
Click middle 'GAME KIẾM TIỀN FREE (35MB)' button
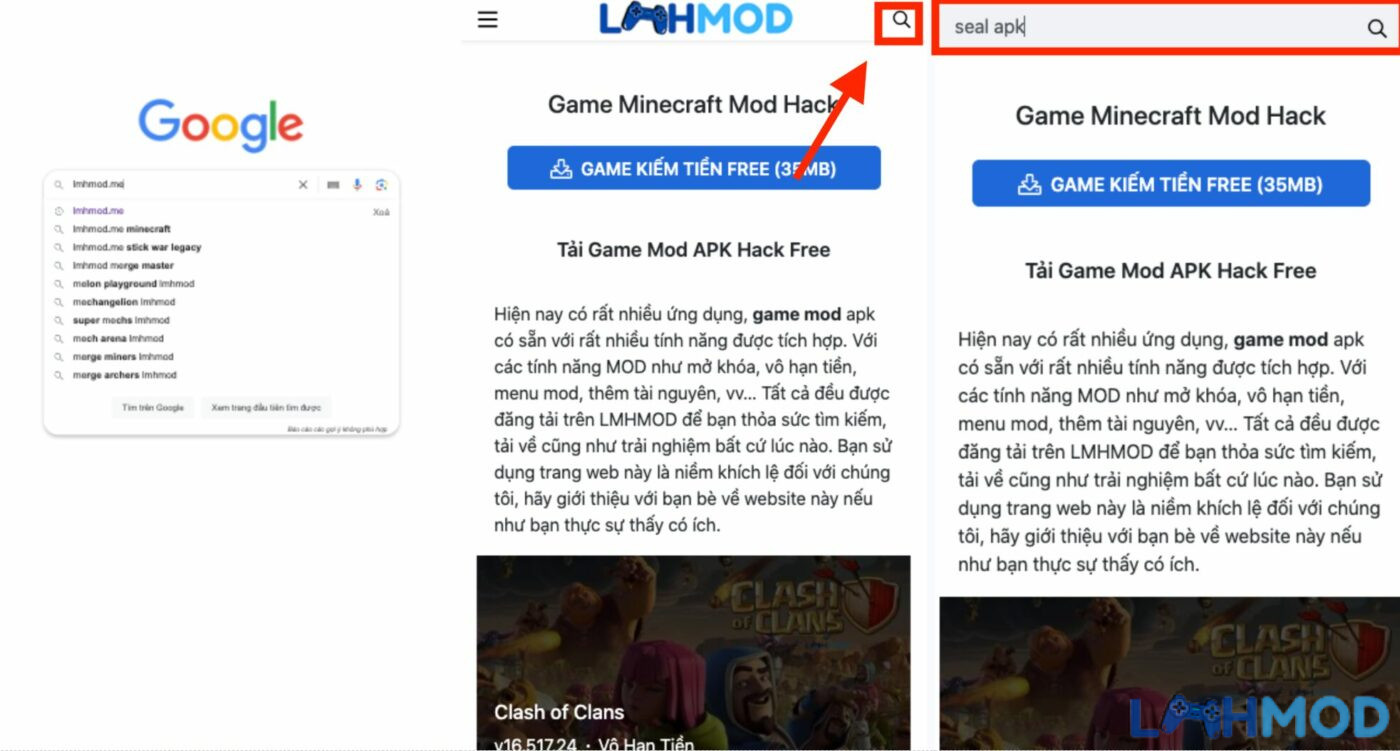pyautogui.click(x=694, y=168)
